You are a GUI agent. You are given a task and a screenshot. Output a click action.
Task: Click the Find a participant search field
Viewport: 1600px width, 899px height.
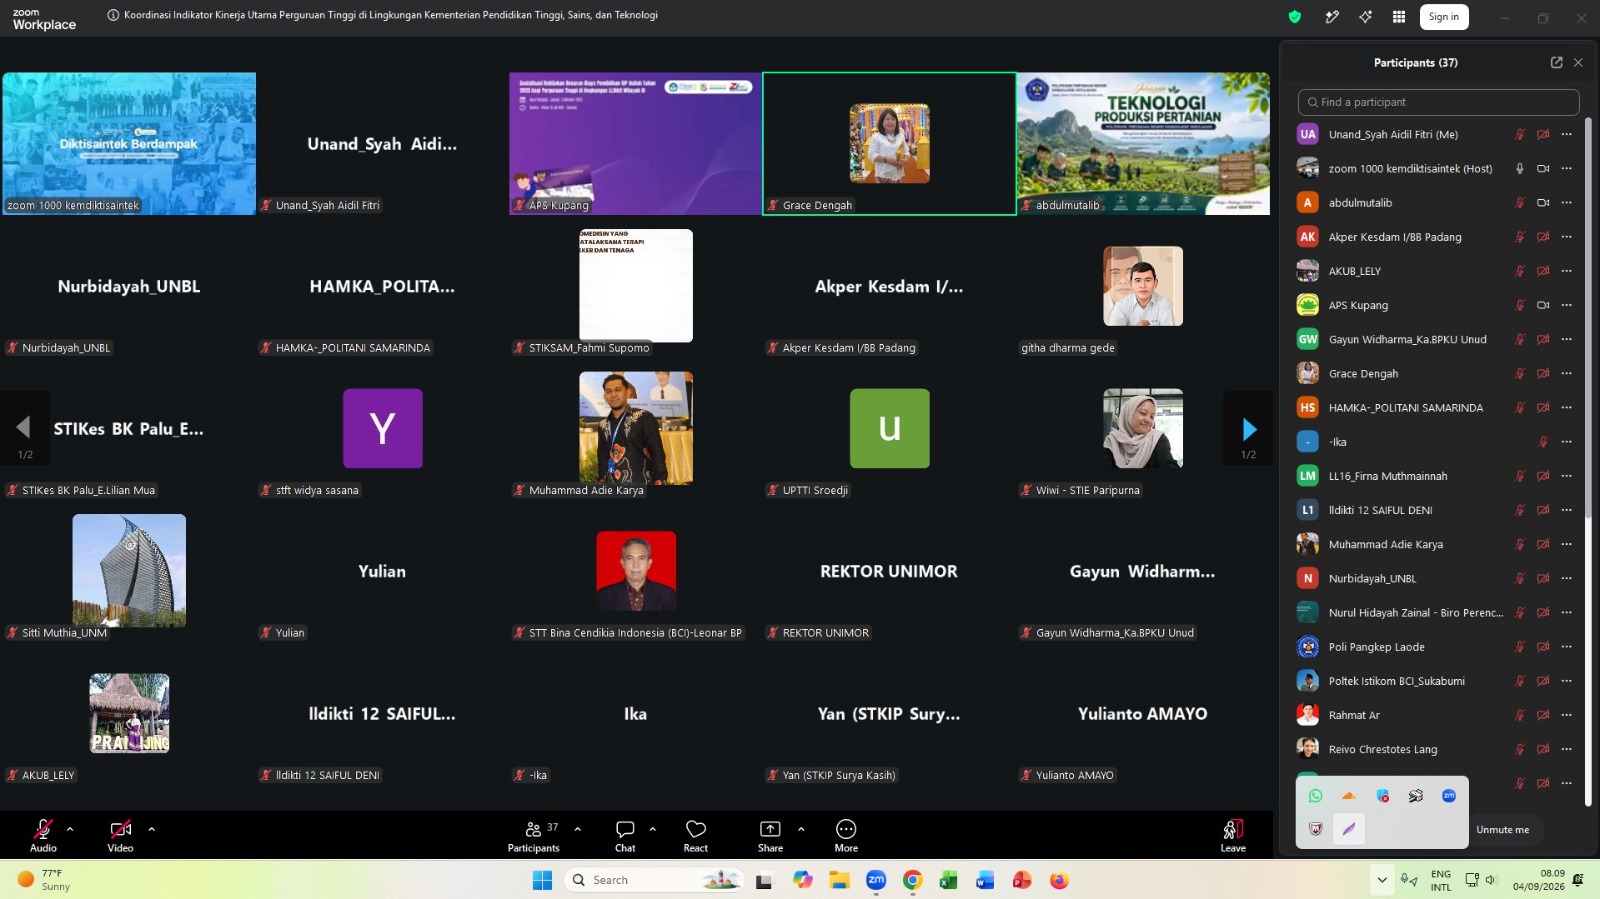point(1438,102)
